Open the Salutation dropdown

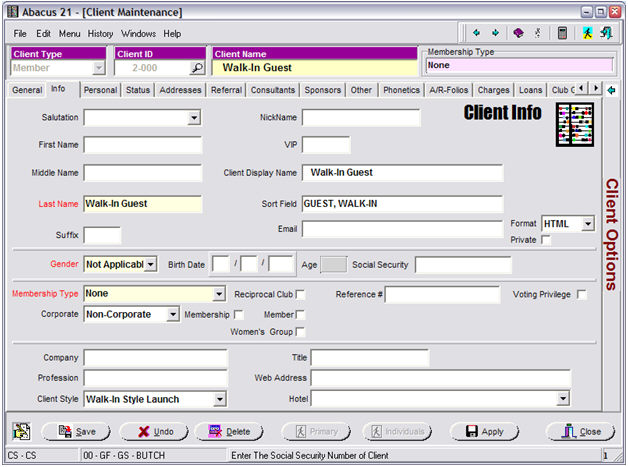click(x=194, y=118)
